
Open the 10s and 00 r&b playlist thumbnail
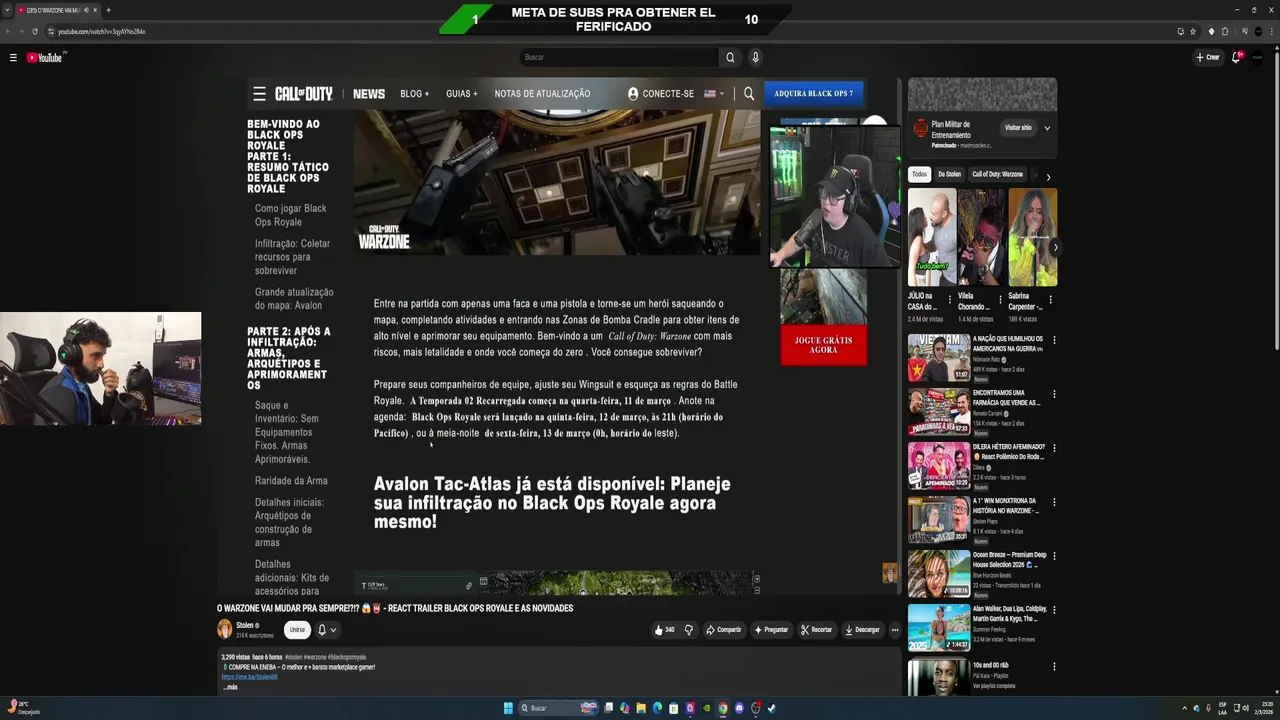pyautogui.click(x=938, y=678)
